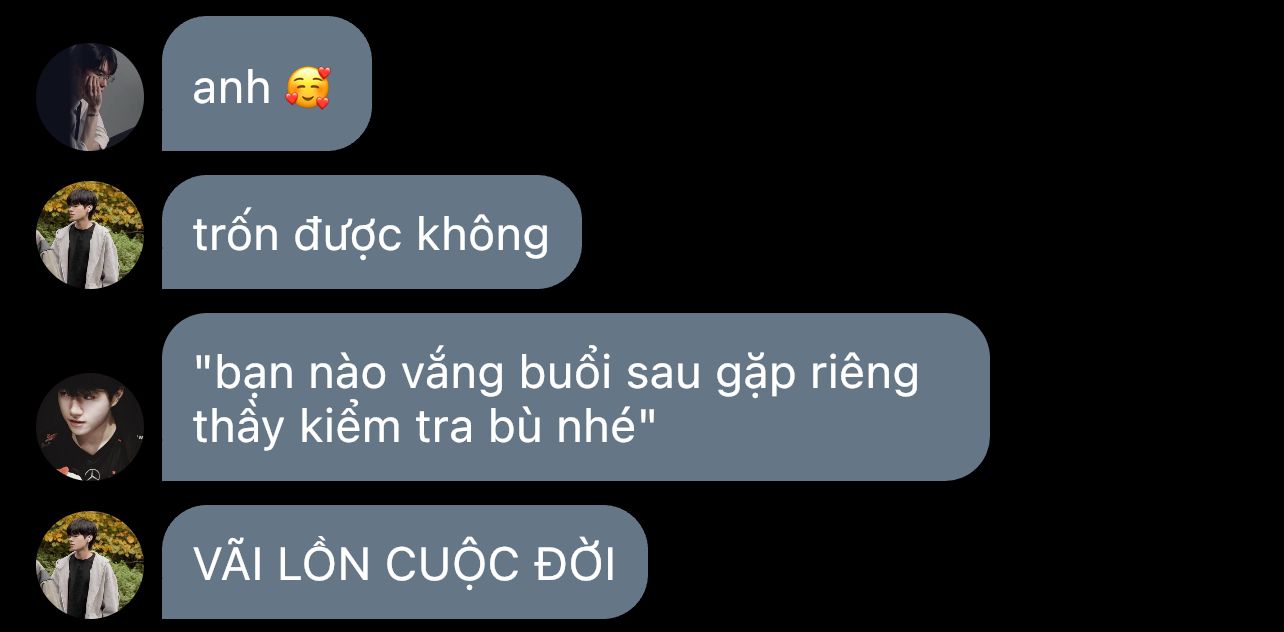1284x632 pixels.
Task: Click the smiling face with hearts emoji
Action: coord(307,88)
